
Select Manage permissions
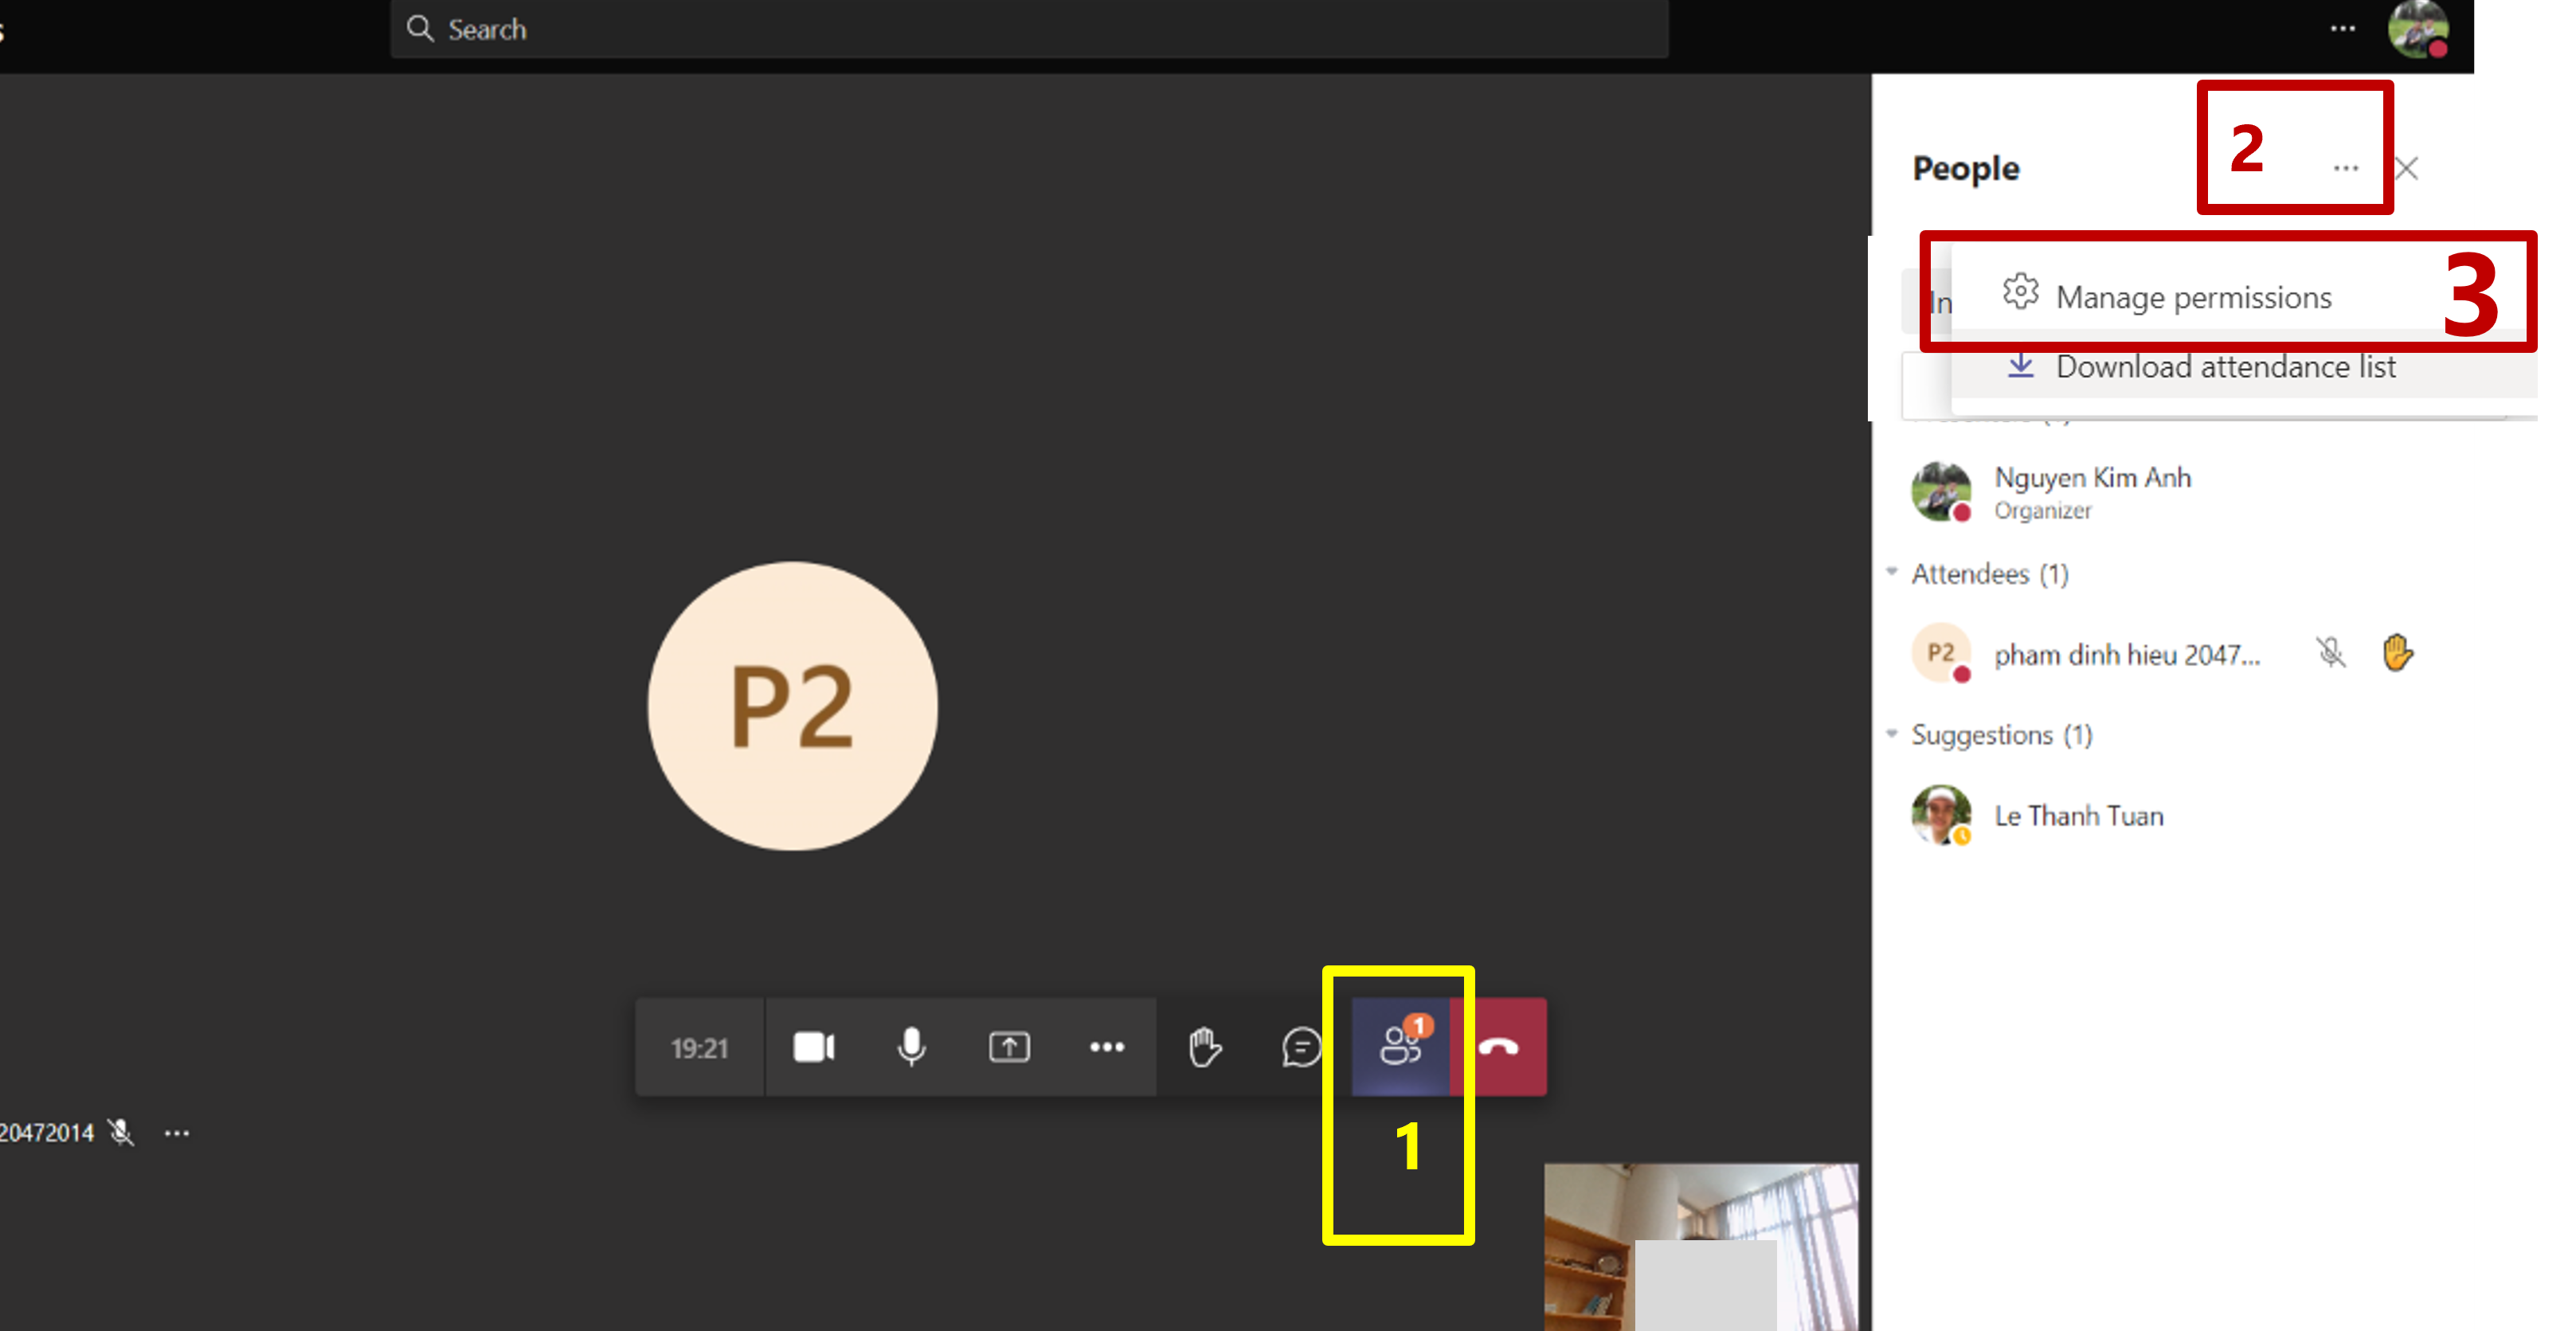2192,297
